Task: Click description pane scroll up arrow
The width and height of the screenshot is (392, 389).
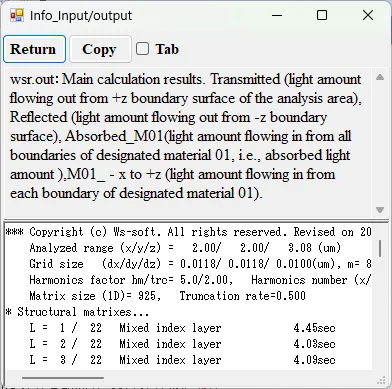Action: (380, 77)
